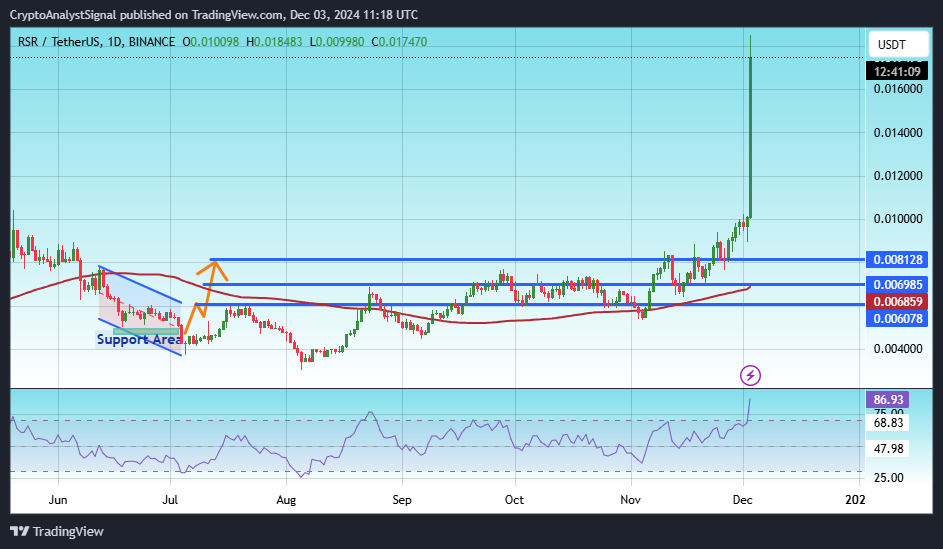Click the 0.014000 price axis label

coord(898,132)
